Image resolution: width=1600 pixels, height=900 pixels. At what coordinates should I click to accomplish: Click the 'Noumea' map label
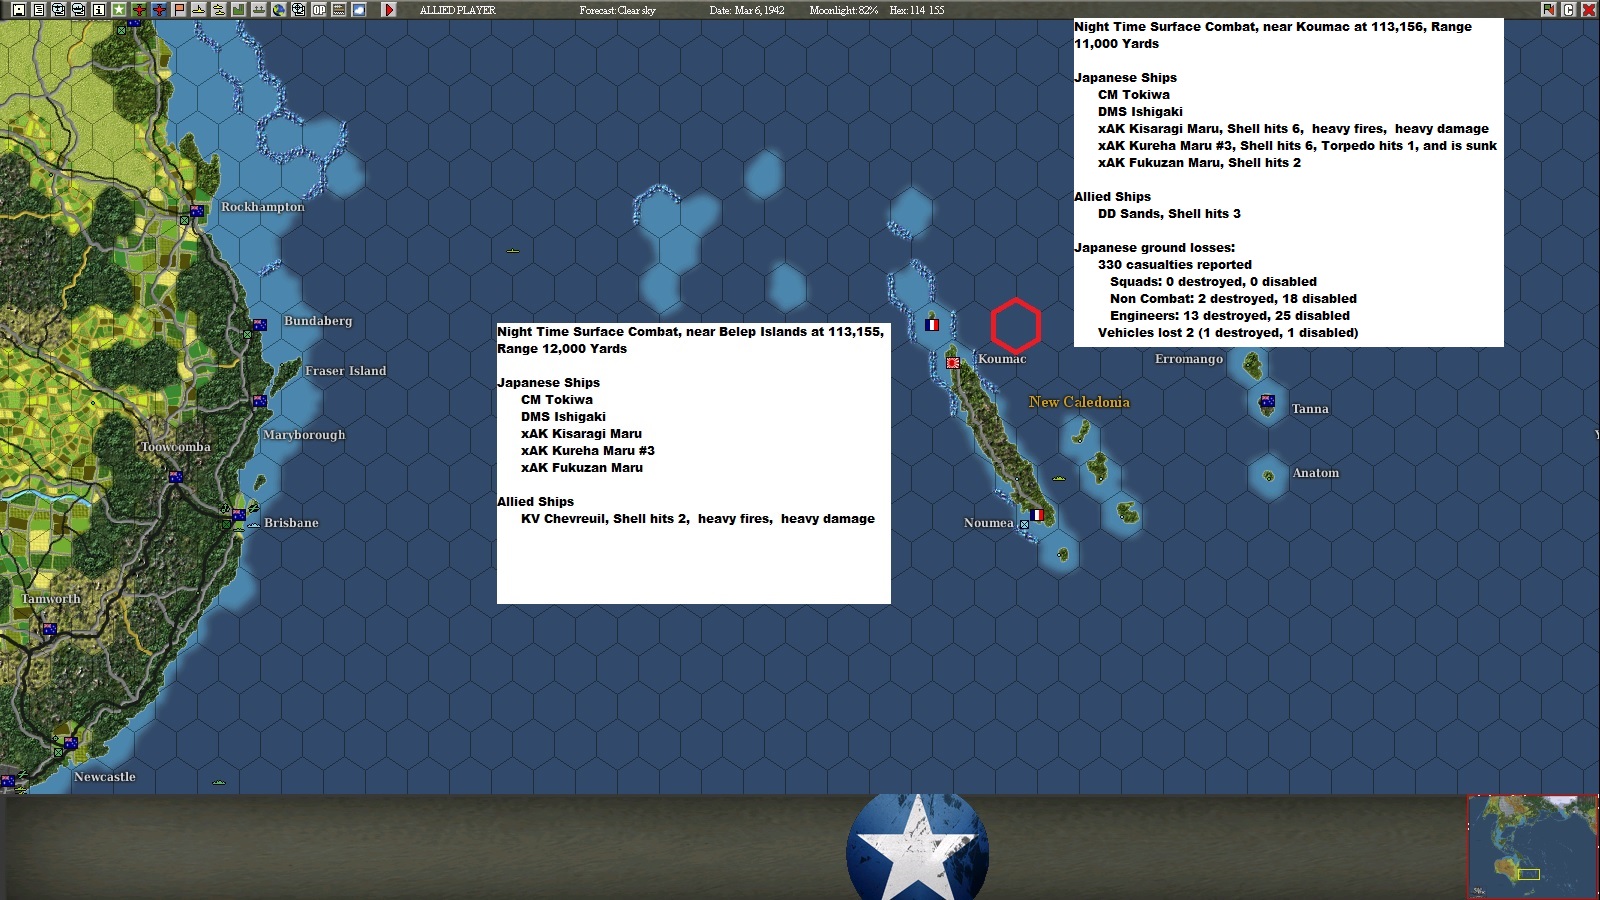point(989,523)
